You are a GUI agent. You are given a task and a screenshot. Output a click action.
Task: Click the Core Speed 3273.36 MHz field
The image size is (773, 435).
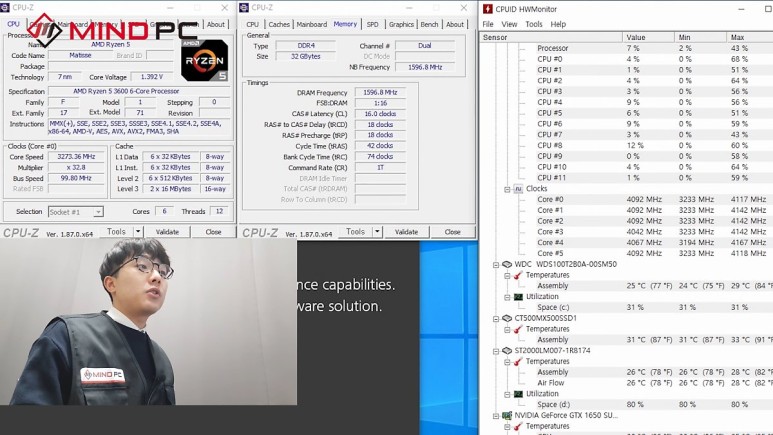[x=76, y=156]
